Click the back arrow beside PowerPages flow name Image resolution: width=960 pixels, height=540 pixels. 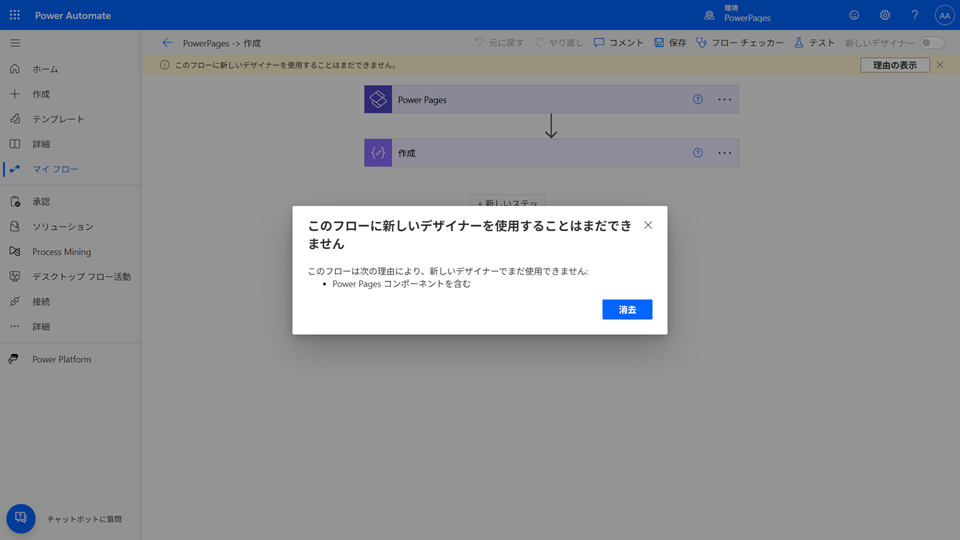167,43
